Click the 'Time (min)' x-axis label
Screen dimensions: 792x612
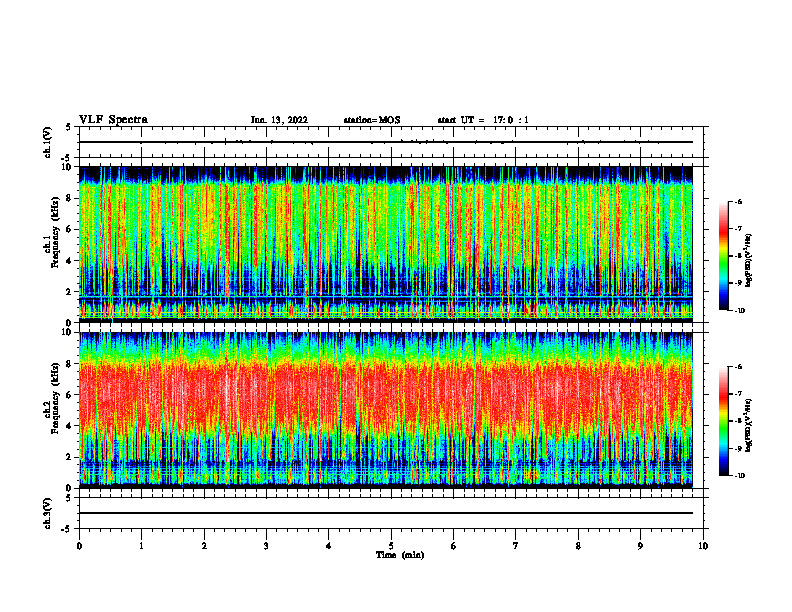pos(400,555)
